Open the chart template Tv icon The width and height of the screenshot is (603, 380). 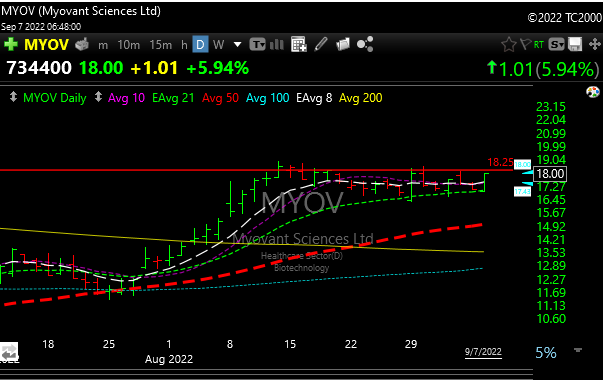[x=257, y=45]
